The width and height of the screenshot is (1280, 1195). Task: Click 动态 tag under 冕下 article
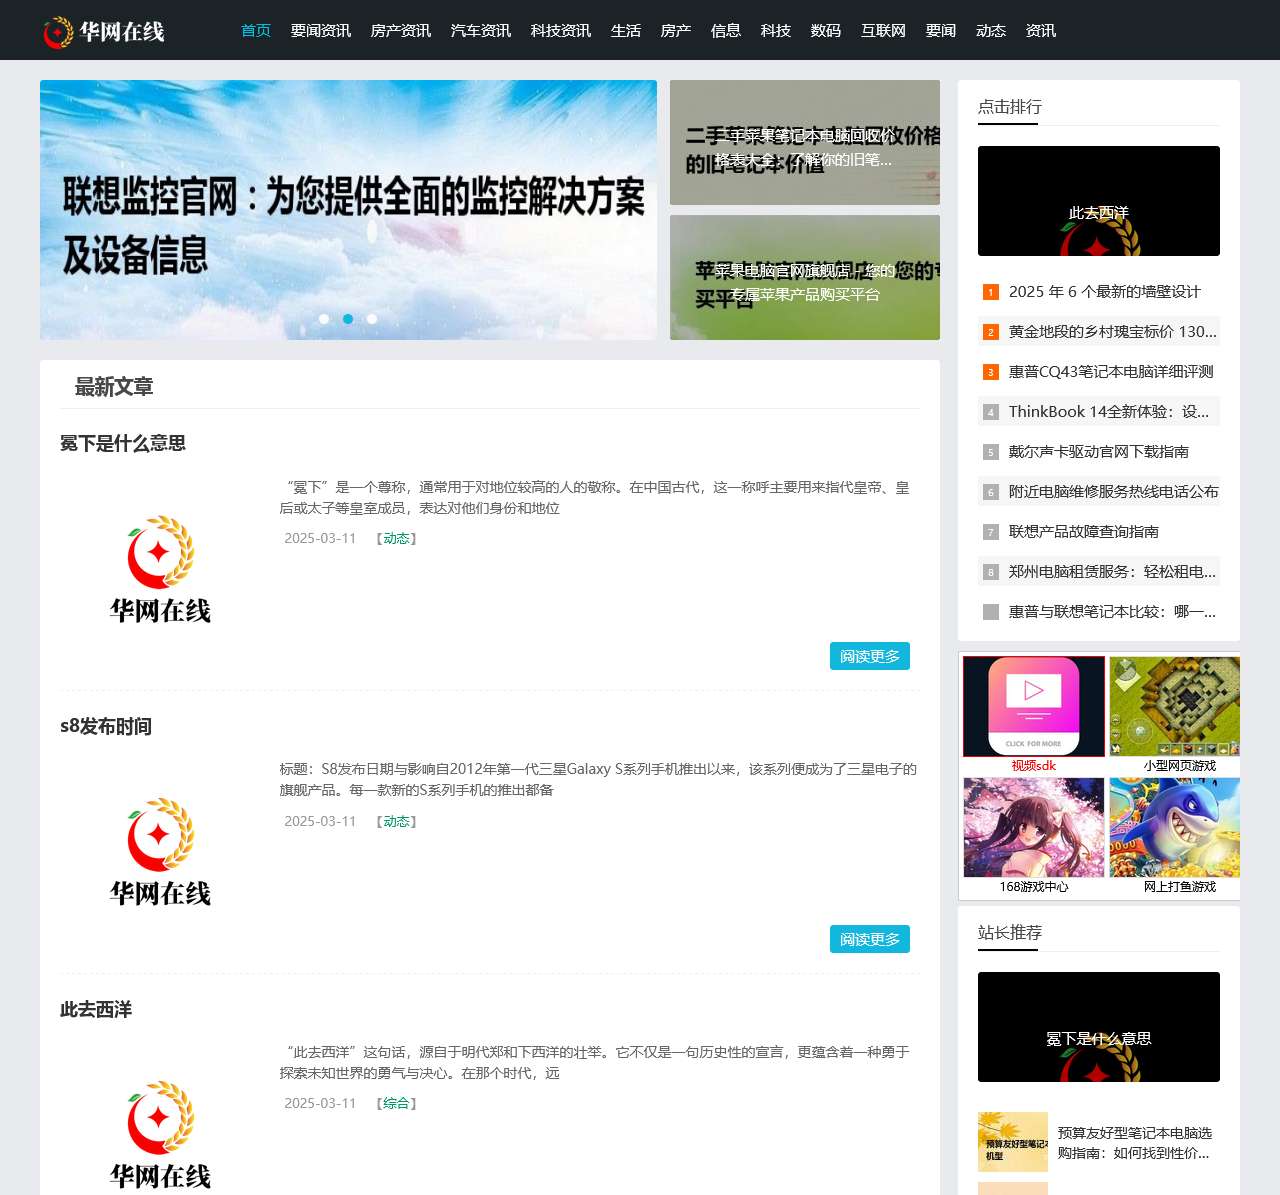397,538
